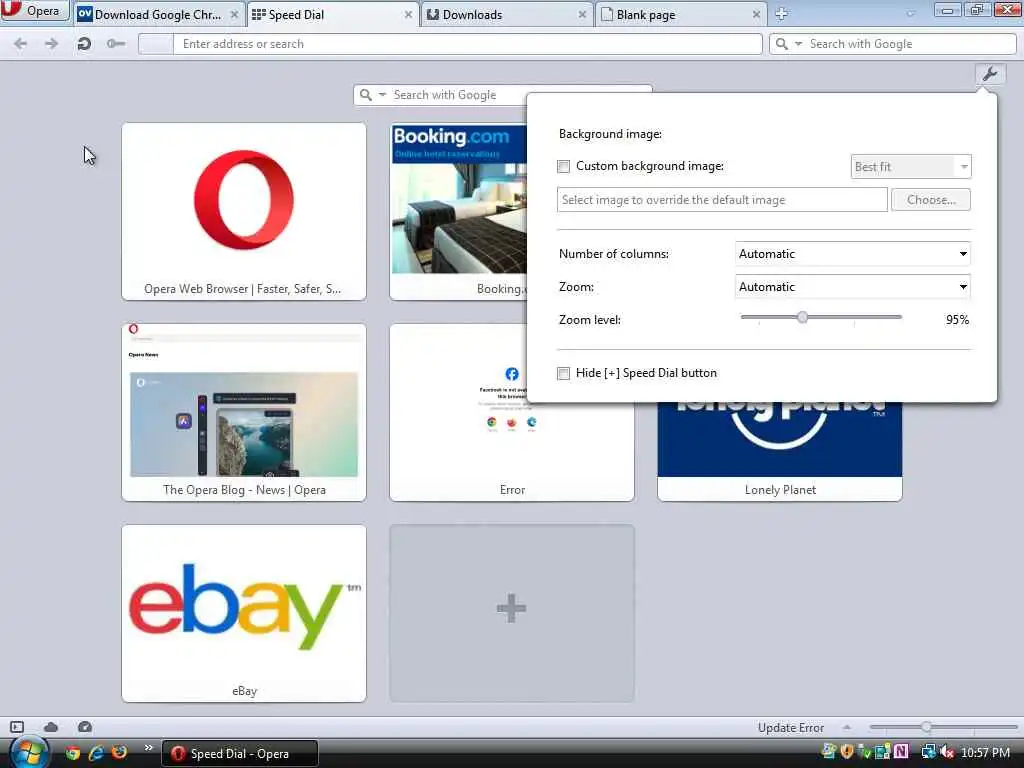The height and width of the screenshot is (768, 1024).
Task: Close the Speed Dial tab
Action: 408,14
